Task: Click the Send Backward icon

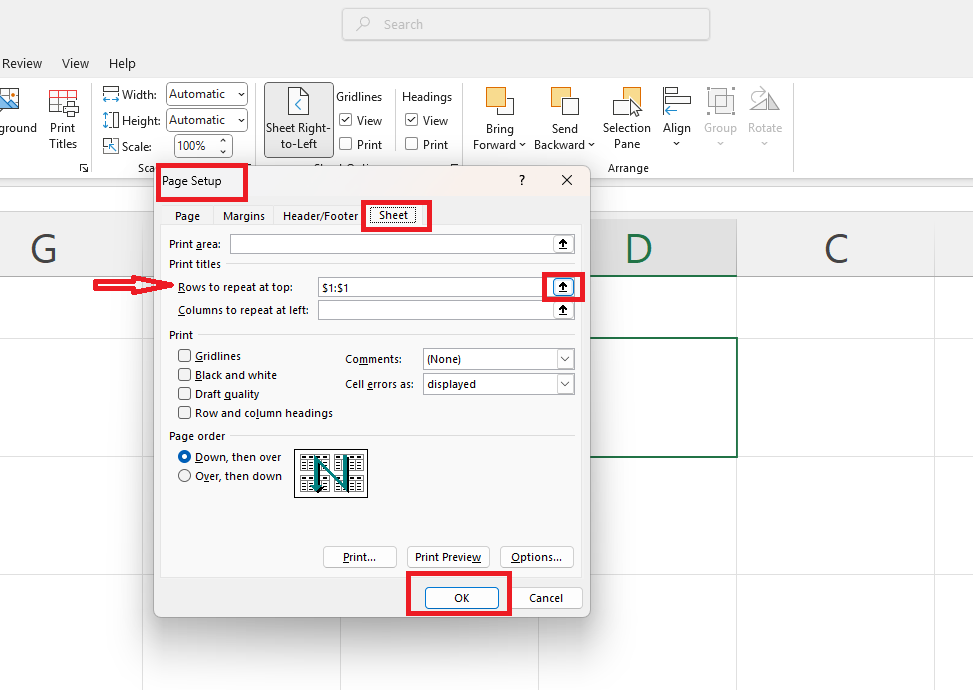Action: [564, 103]
